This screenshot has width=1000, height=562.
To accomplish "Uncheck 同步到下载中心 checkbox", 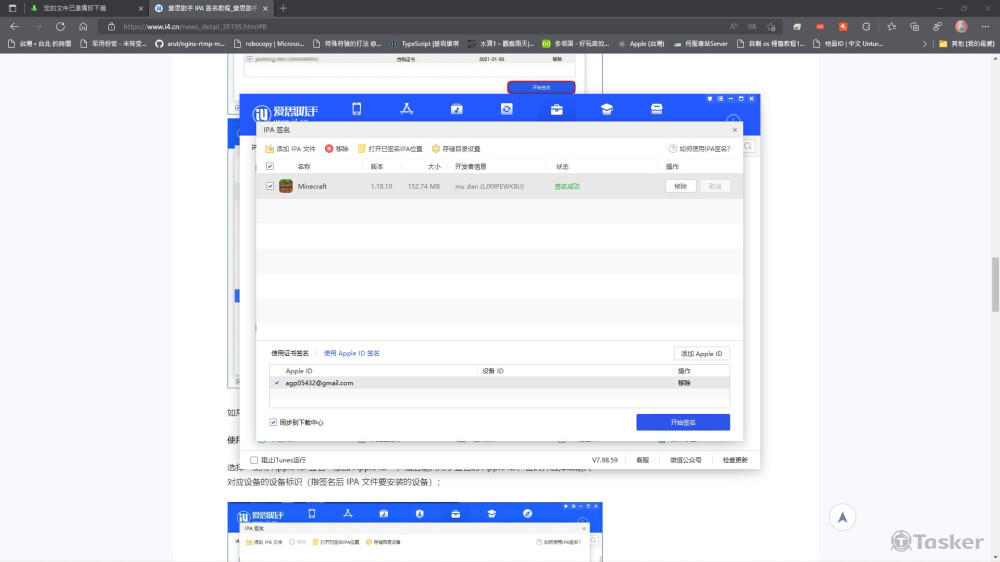I will (x=273, y=422).
